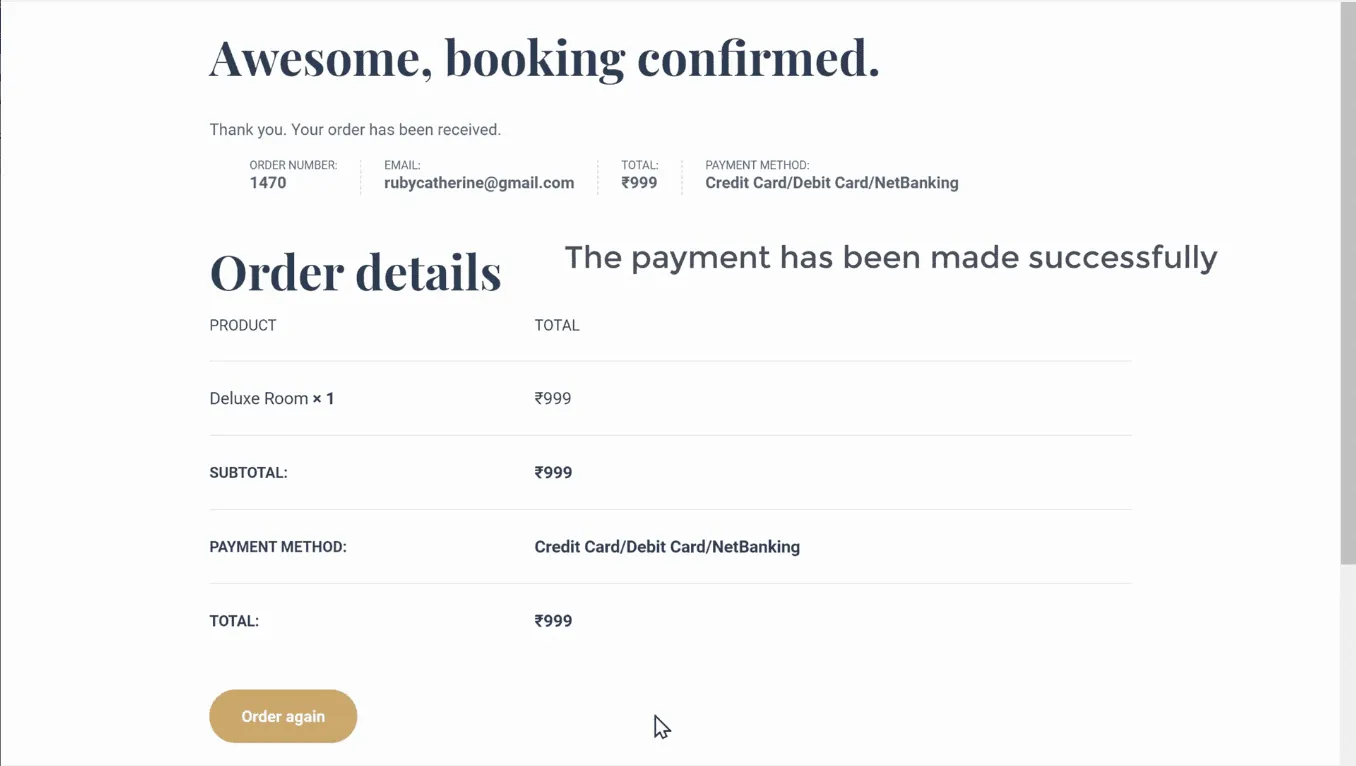This screenshot has width=1356, height=766.
Task: Click the Order details heading
Action: [x=355, y=272]
